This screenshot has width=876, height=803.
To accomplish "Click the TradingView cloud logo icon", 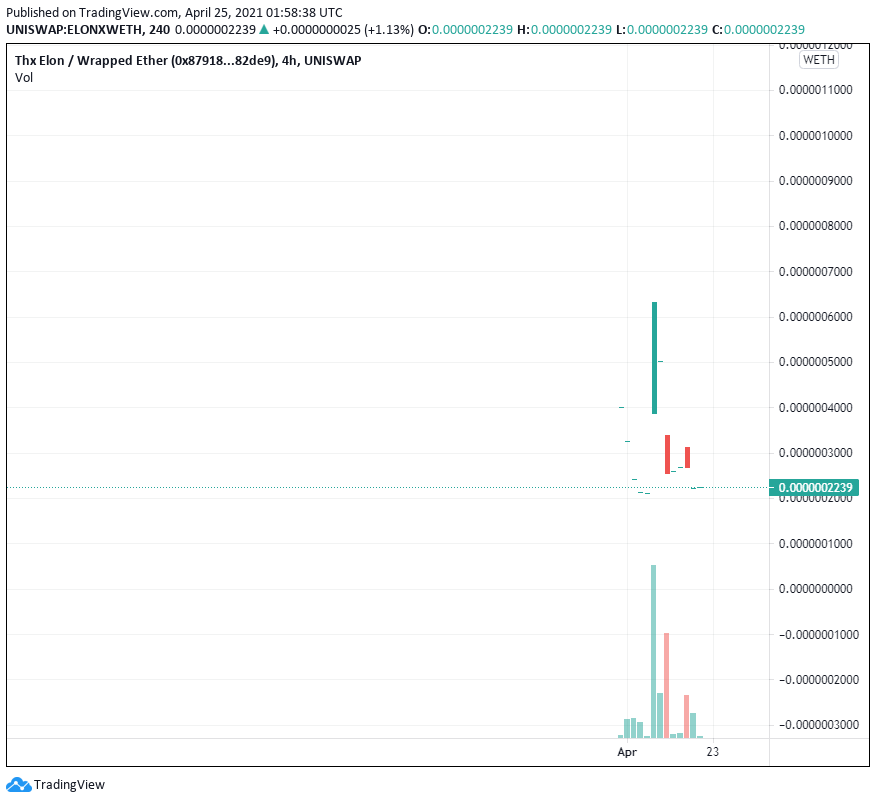I will click(x=18, y=785).
